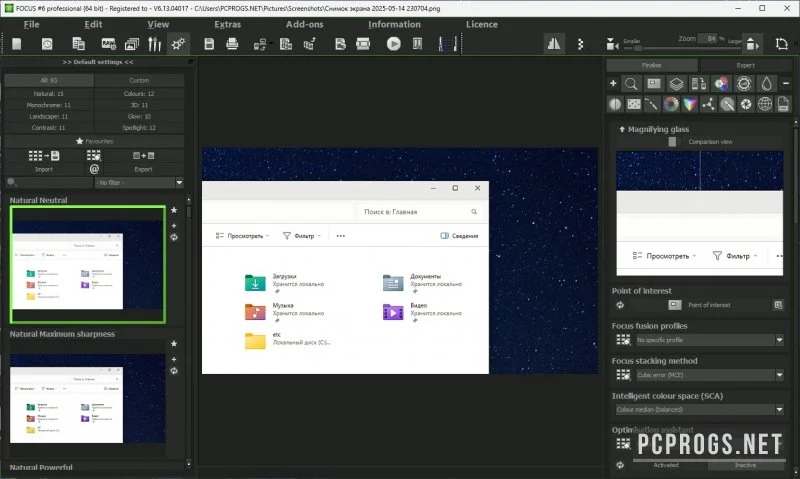Click the minus button to collapse tool panels
This screenshot has width=800, height=479.
pyautogui.click(x=786, y=83)
